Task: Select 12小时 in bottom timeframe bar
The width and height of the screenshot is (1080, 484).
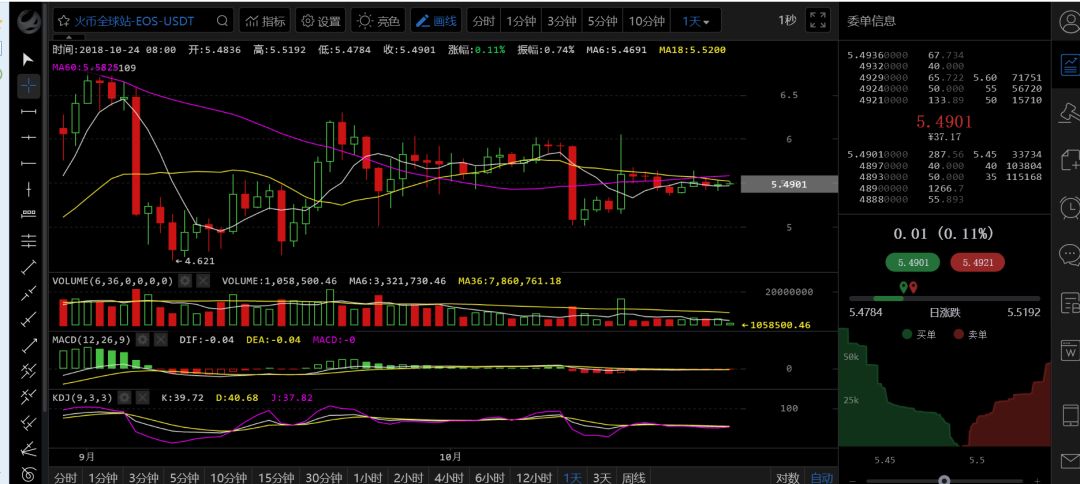Action: pyautogui.click(x=532, y=478)
